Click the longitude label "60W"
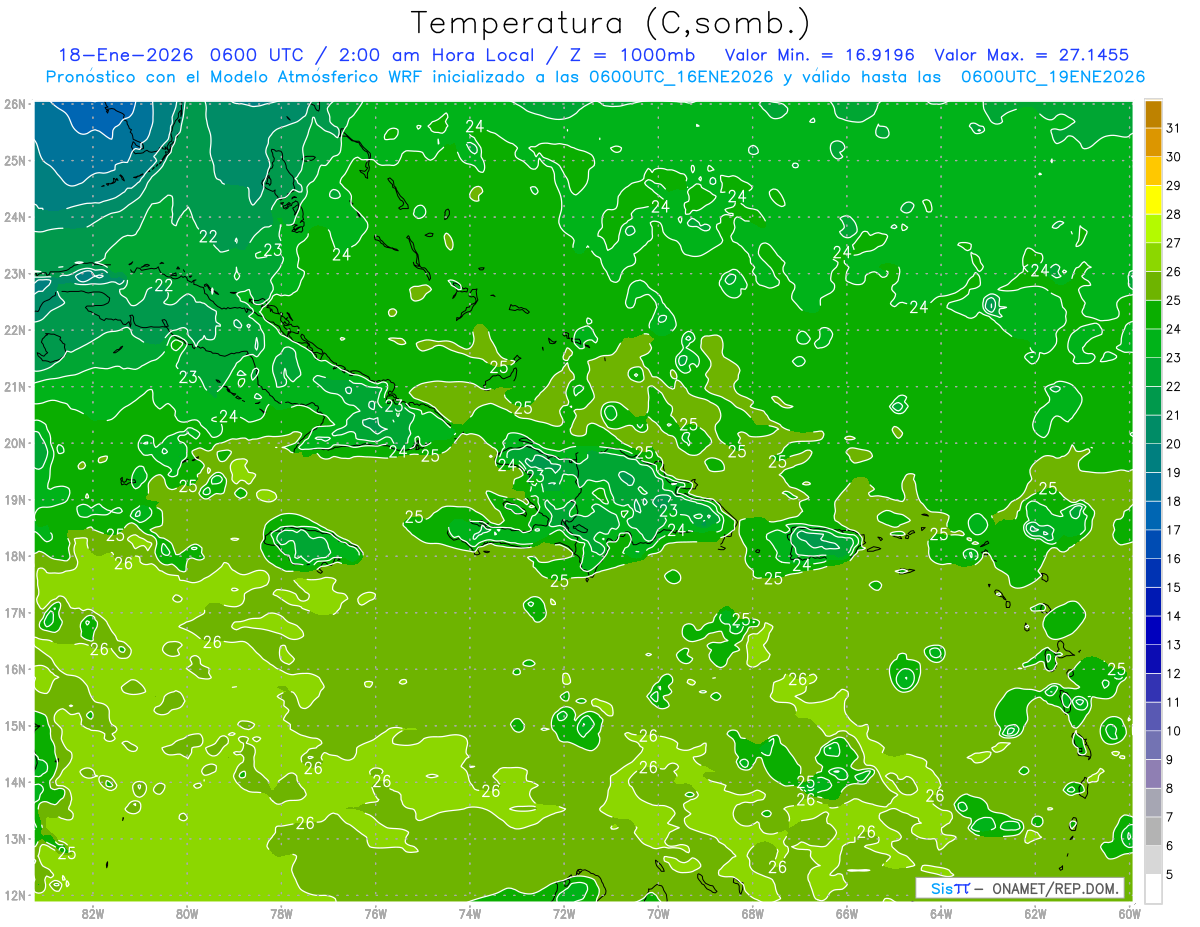The height and width of the screenshot is (927, 1200). click(1130, 913)
